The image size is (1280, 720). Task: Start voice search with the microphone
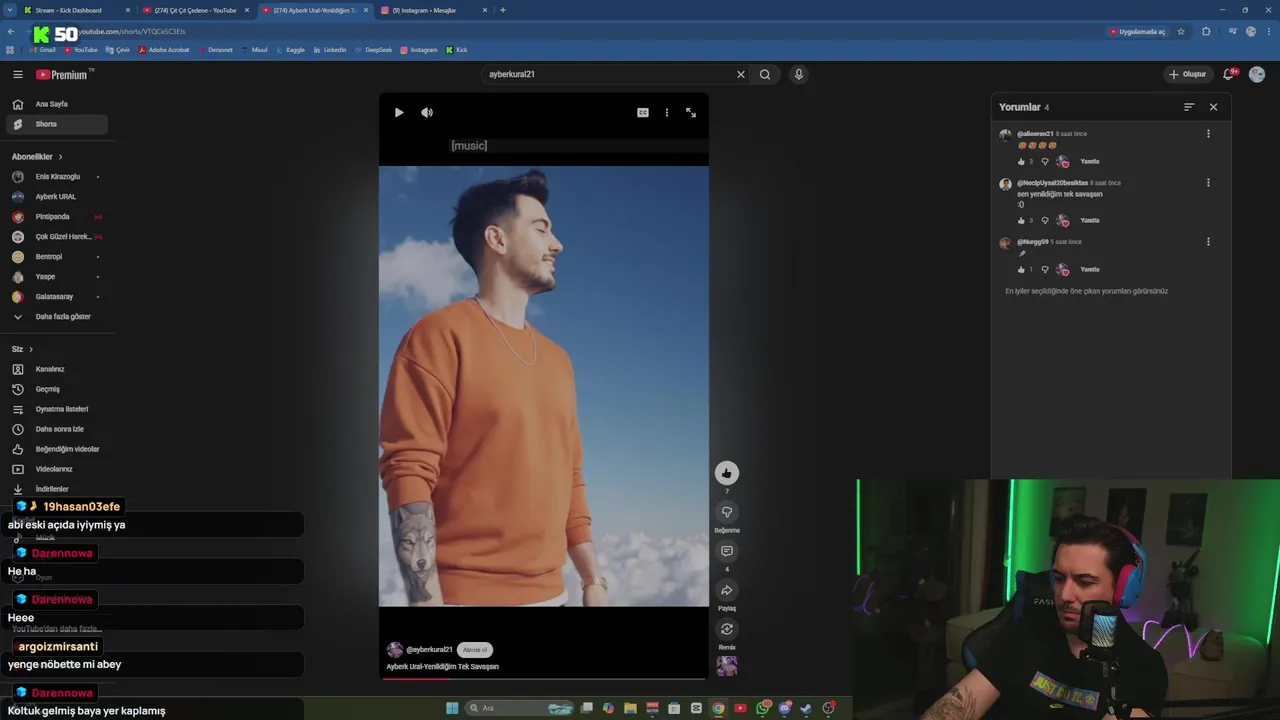click(x=798, y=74)
